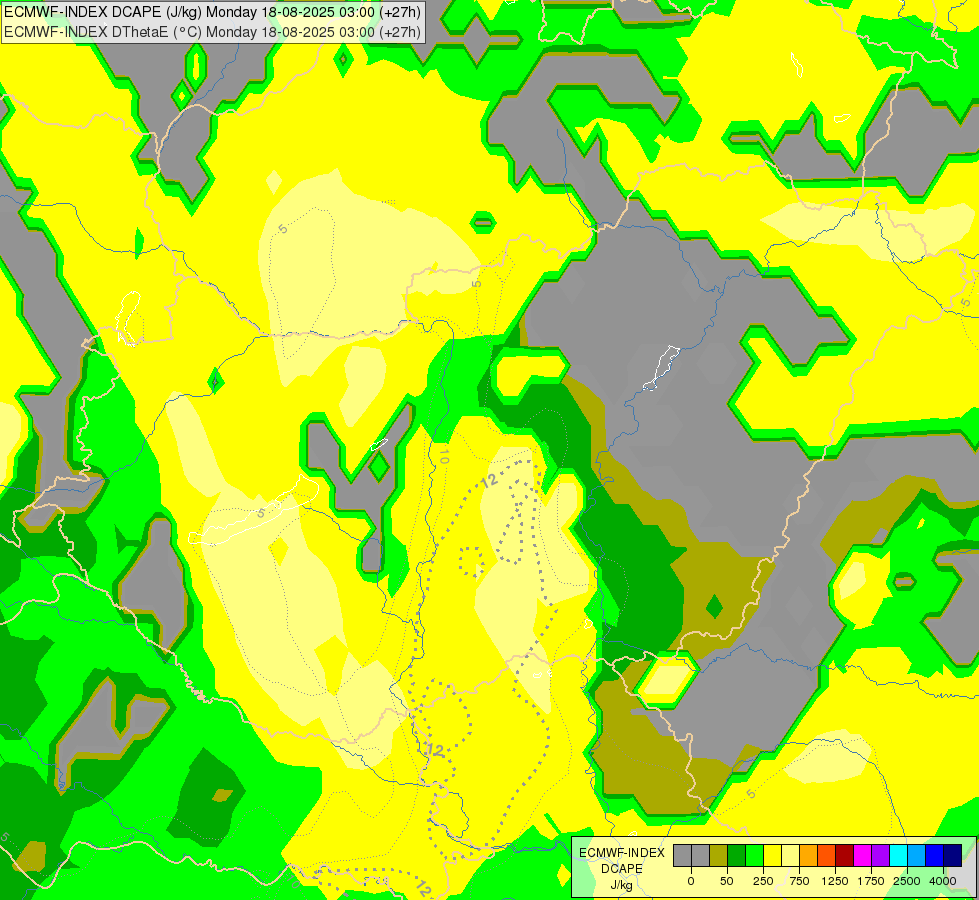
Task: Click the J/kg unit label in legend
Action: (621, 885)
